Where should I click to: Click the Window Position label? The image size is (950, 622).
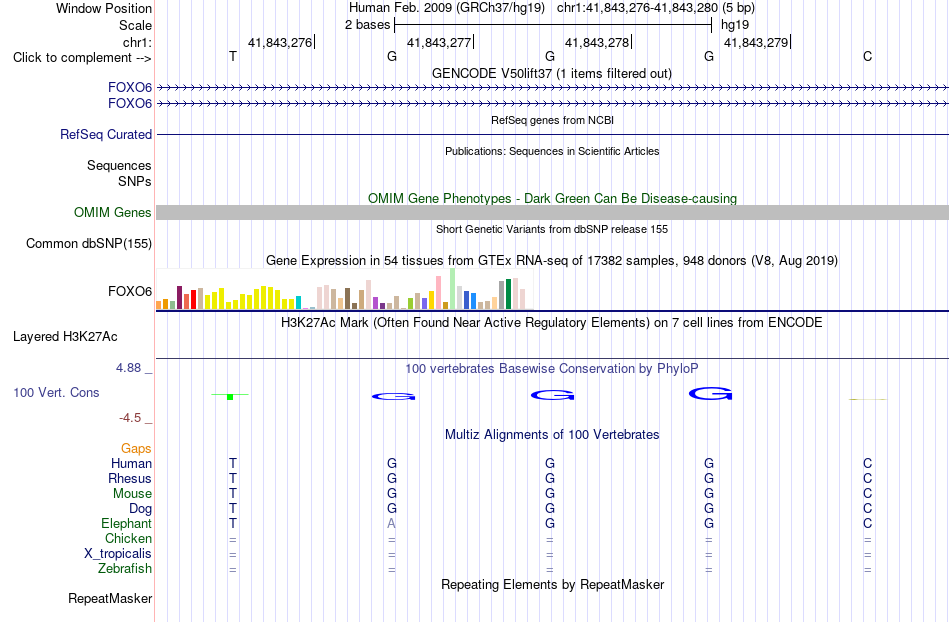(x=104, y=8)
